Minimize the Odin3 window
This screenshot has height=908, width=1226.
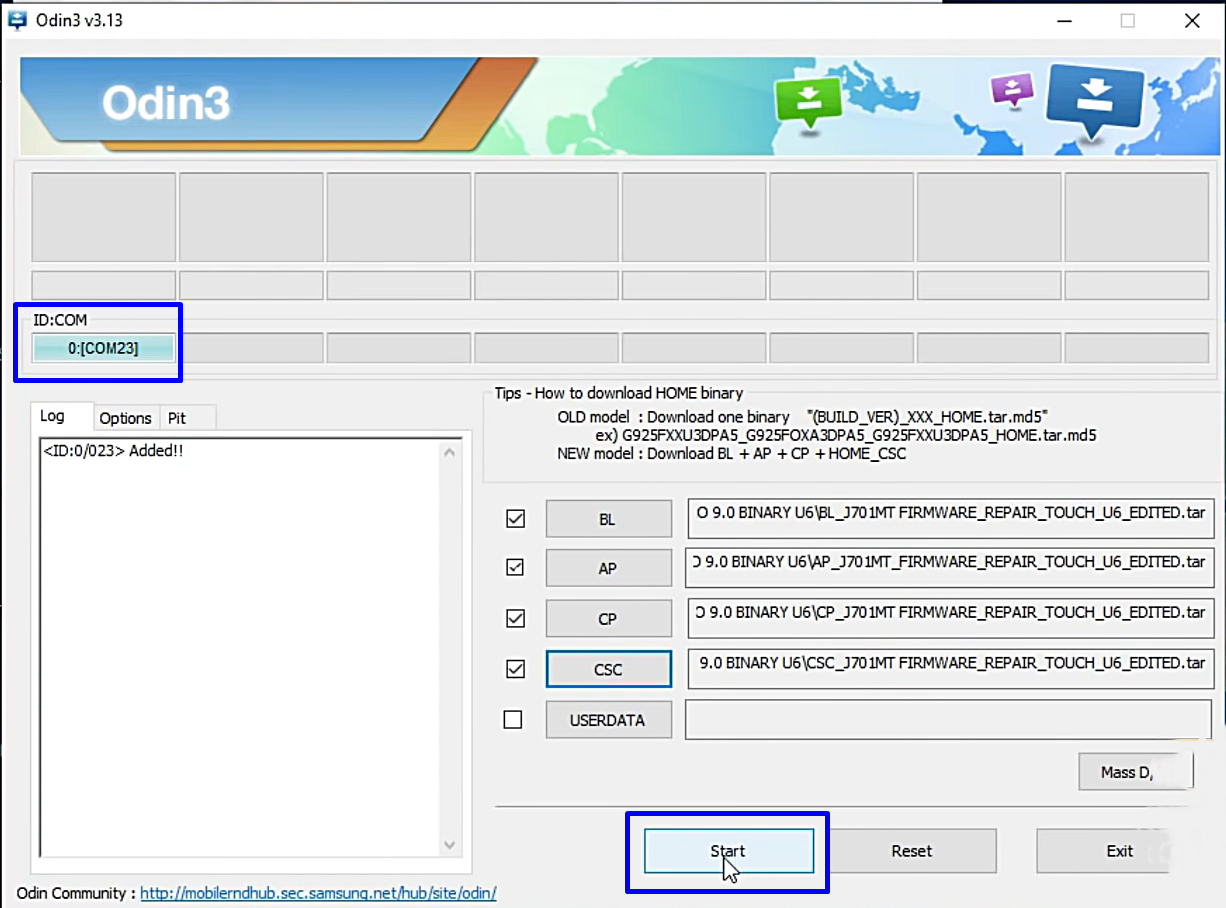coord(1064,20)
